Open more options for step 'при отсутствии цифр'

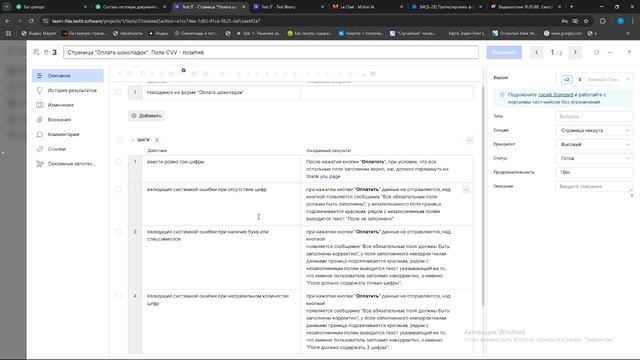[466, 189]
